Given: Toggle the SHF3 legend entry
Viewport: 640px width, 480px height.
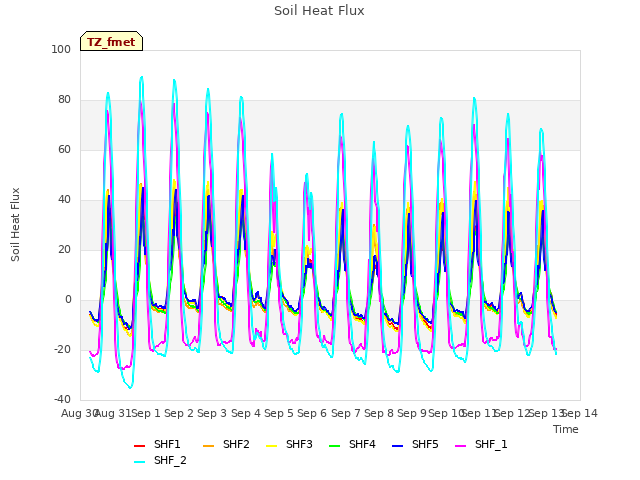Looking at the screenshot, I should [289, 444].
